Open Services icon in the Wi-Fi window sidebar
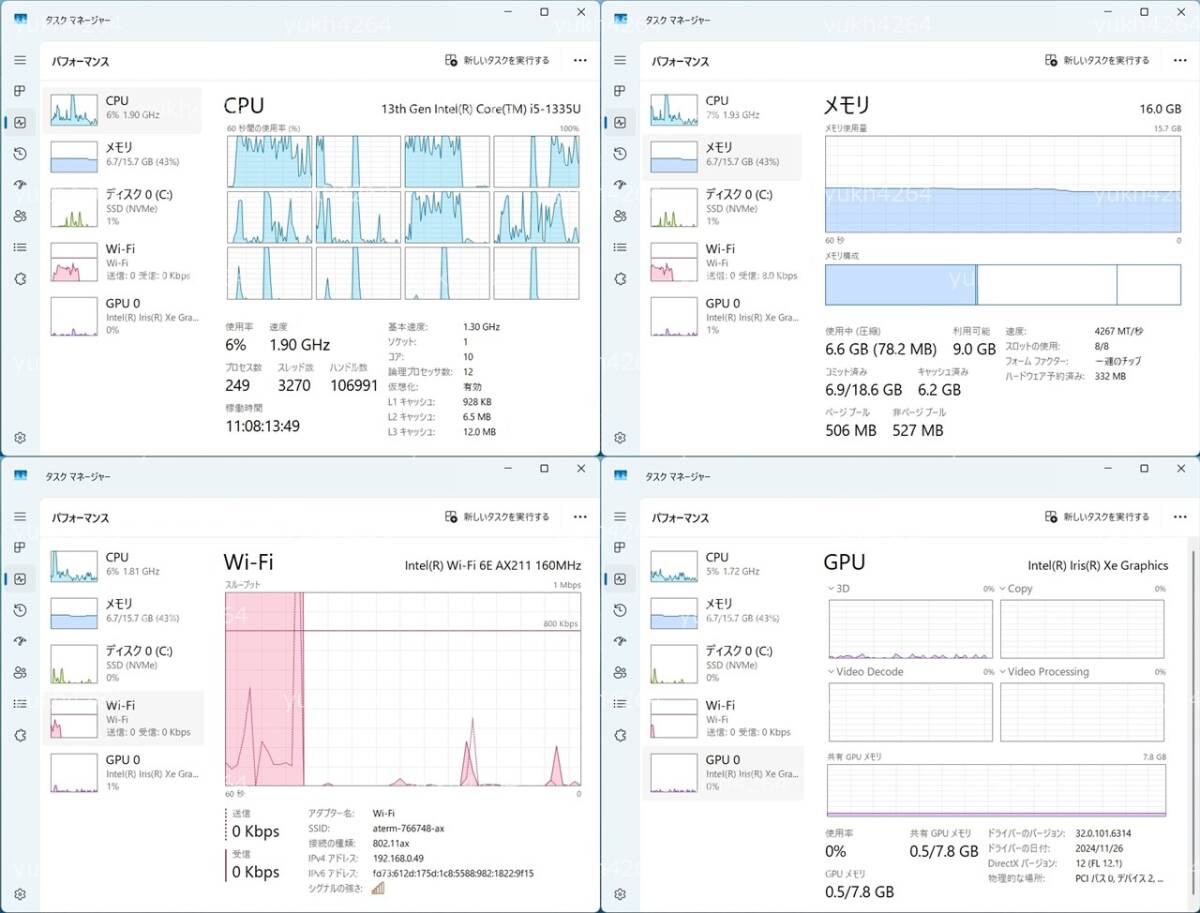Viewport: 1200px width, 913px height. point(19,735)
